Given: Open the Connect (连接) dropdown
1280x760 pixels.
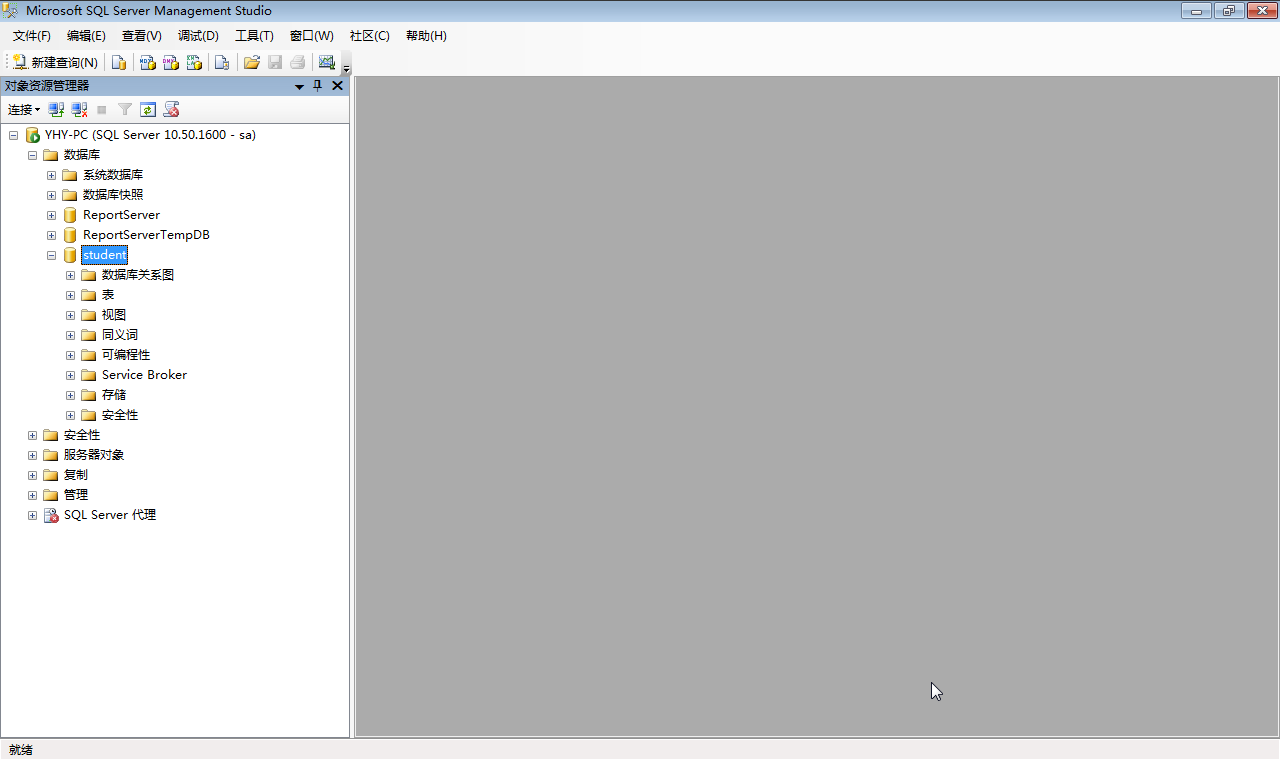Looking at the screenshot, I should click(24, 109).
